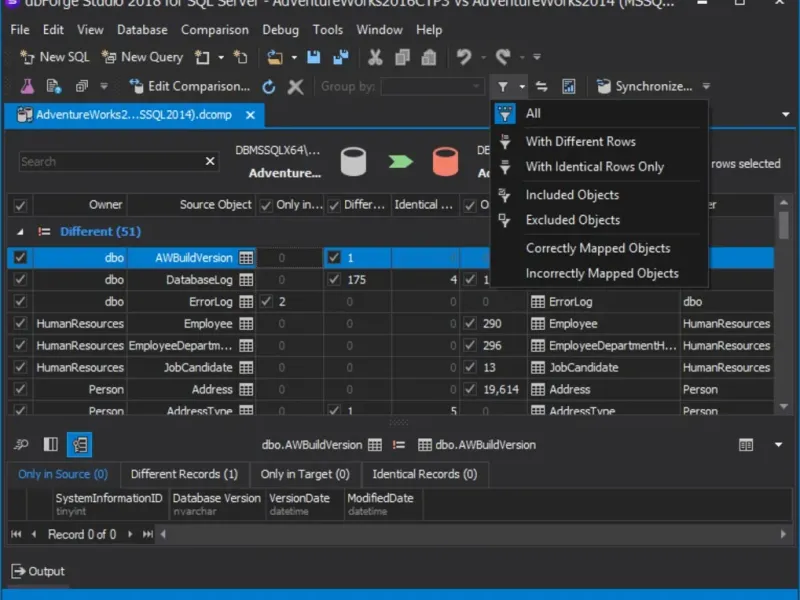
Task: Toggle the checkbox for the Employee row
Action: point(20,323)
